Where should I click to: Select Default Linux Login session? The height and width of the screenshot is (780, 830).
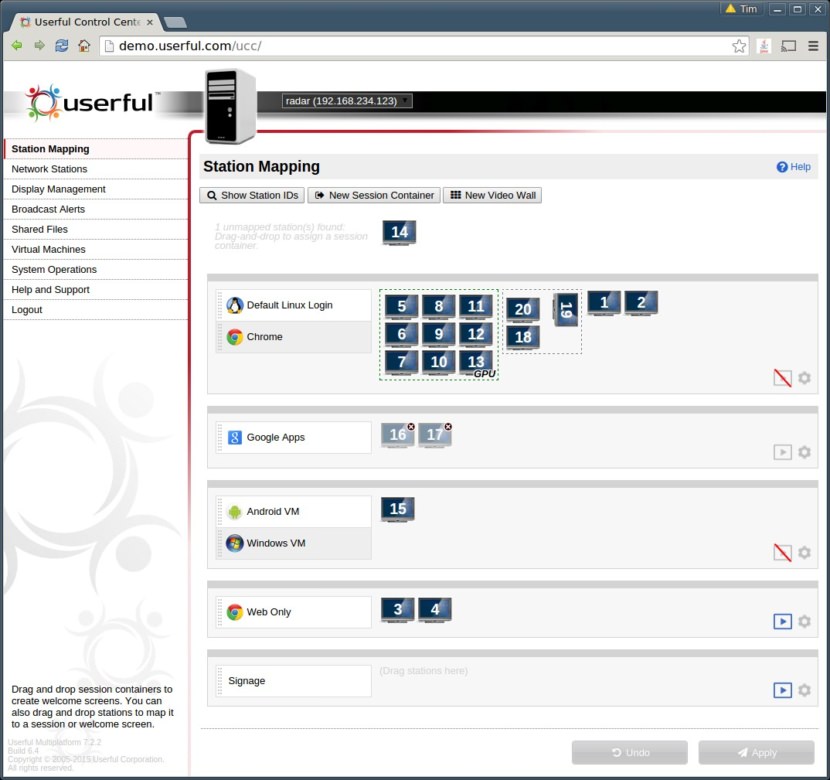point(294,305)
